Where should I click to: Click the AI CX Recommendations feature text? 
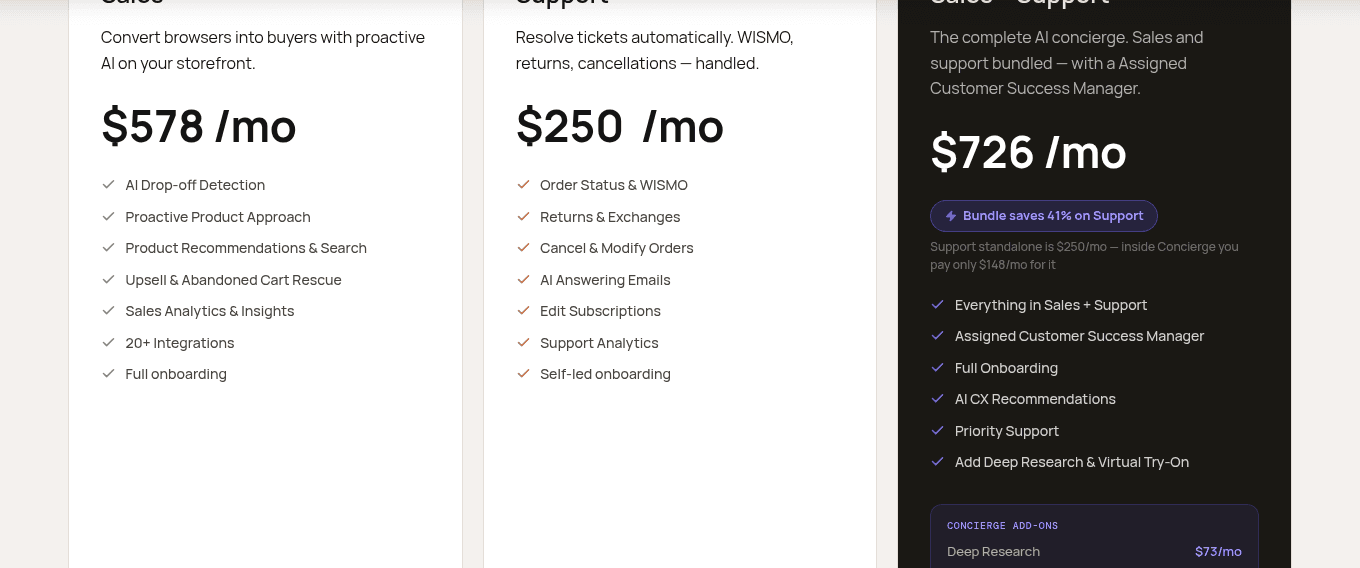pyautogui.click(x=1035, y=399)
